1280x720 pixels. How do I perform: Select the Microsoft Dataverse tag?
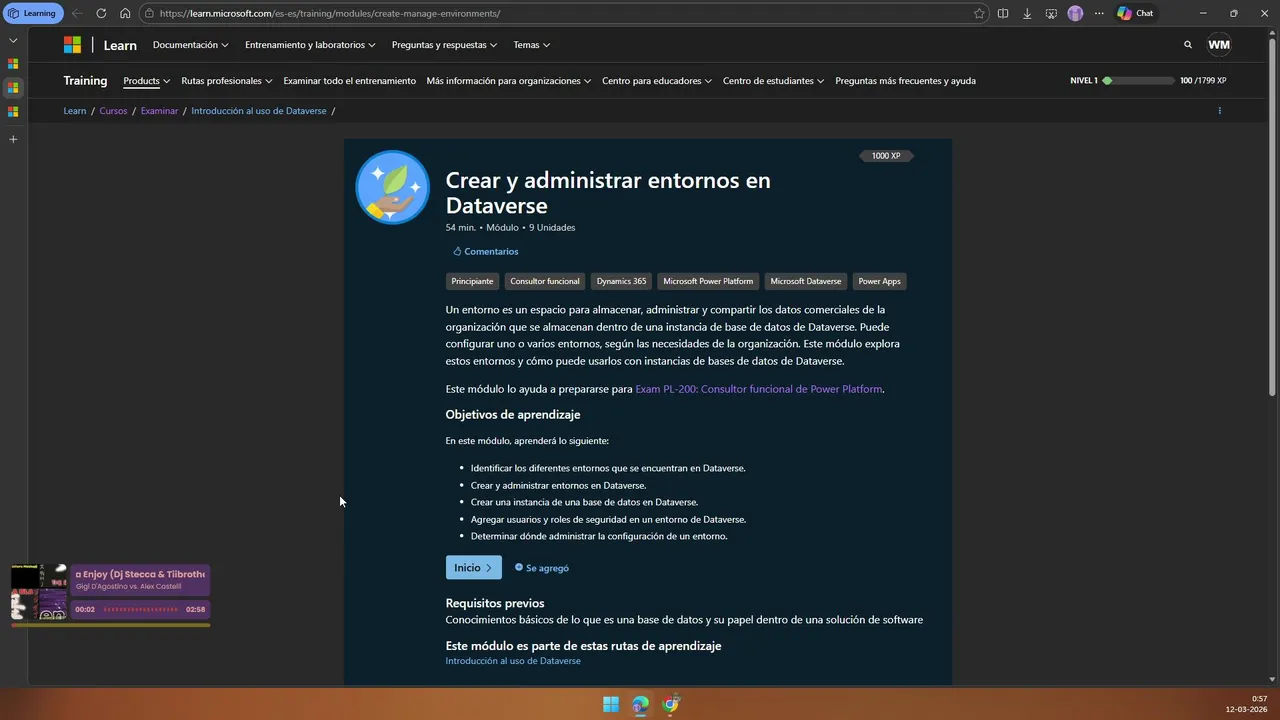pyautogui.click(x=806, y=281)
